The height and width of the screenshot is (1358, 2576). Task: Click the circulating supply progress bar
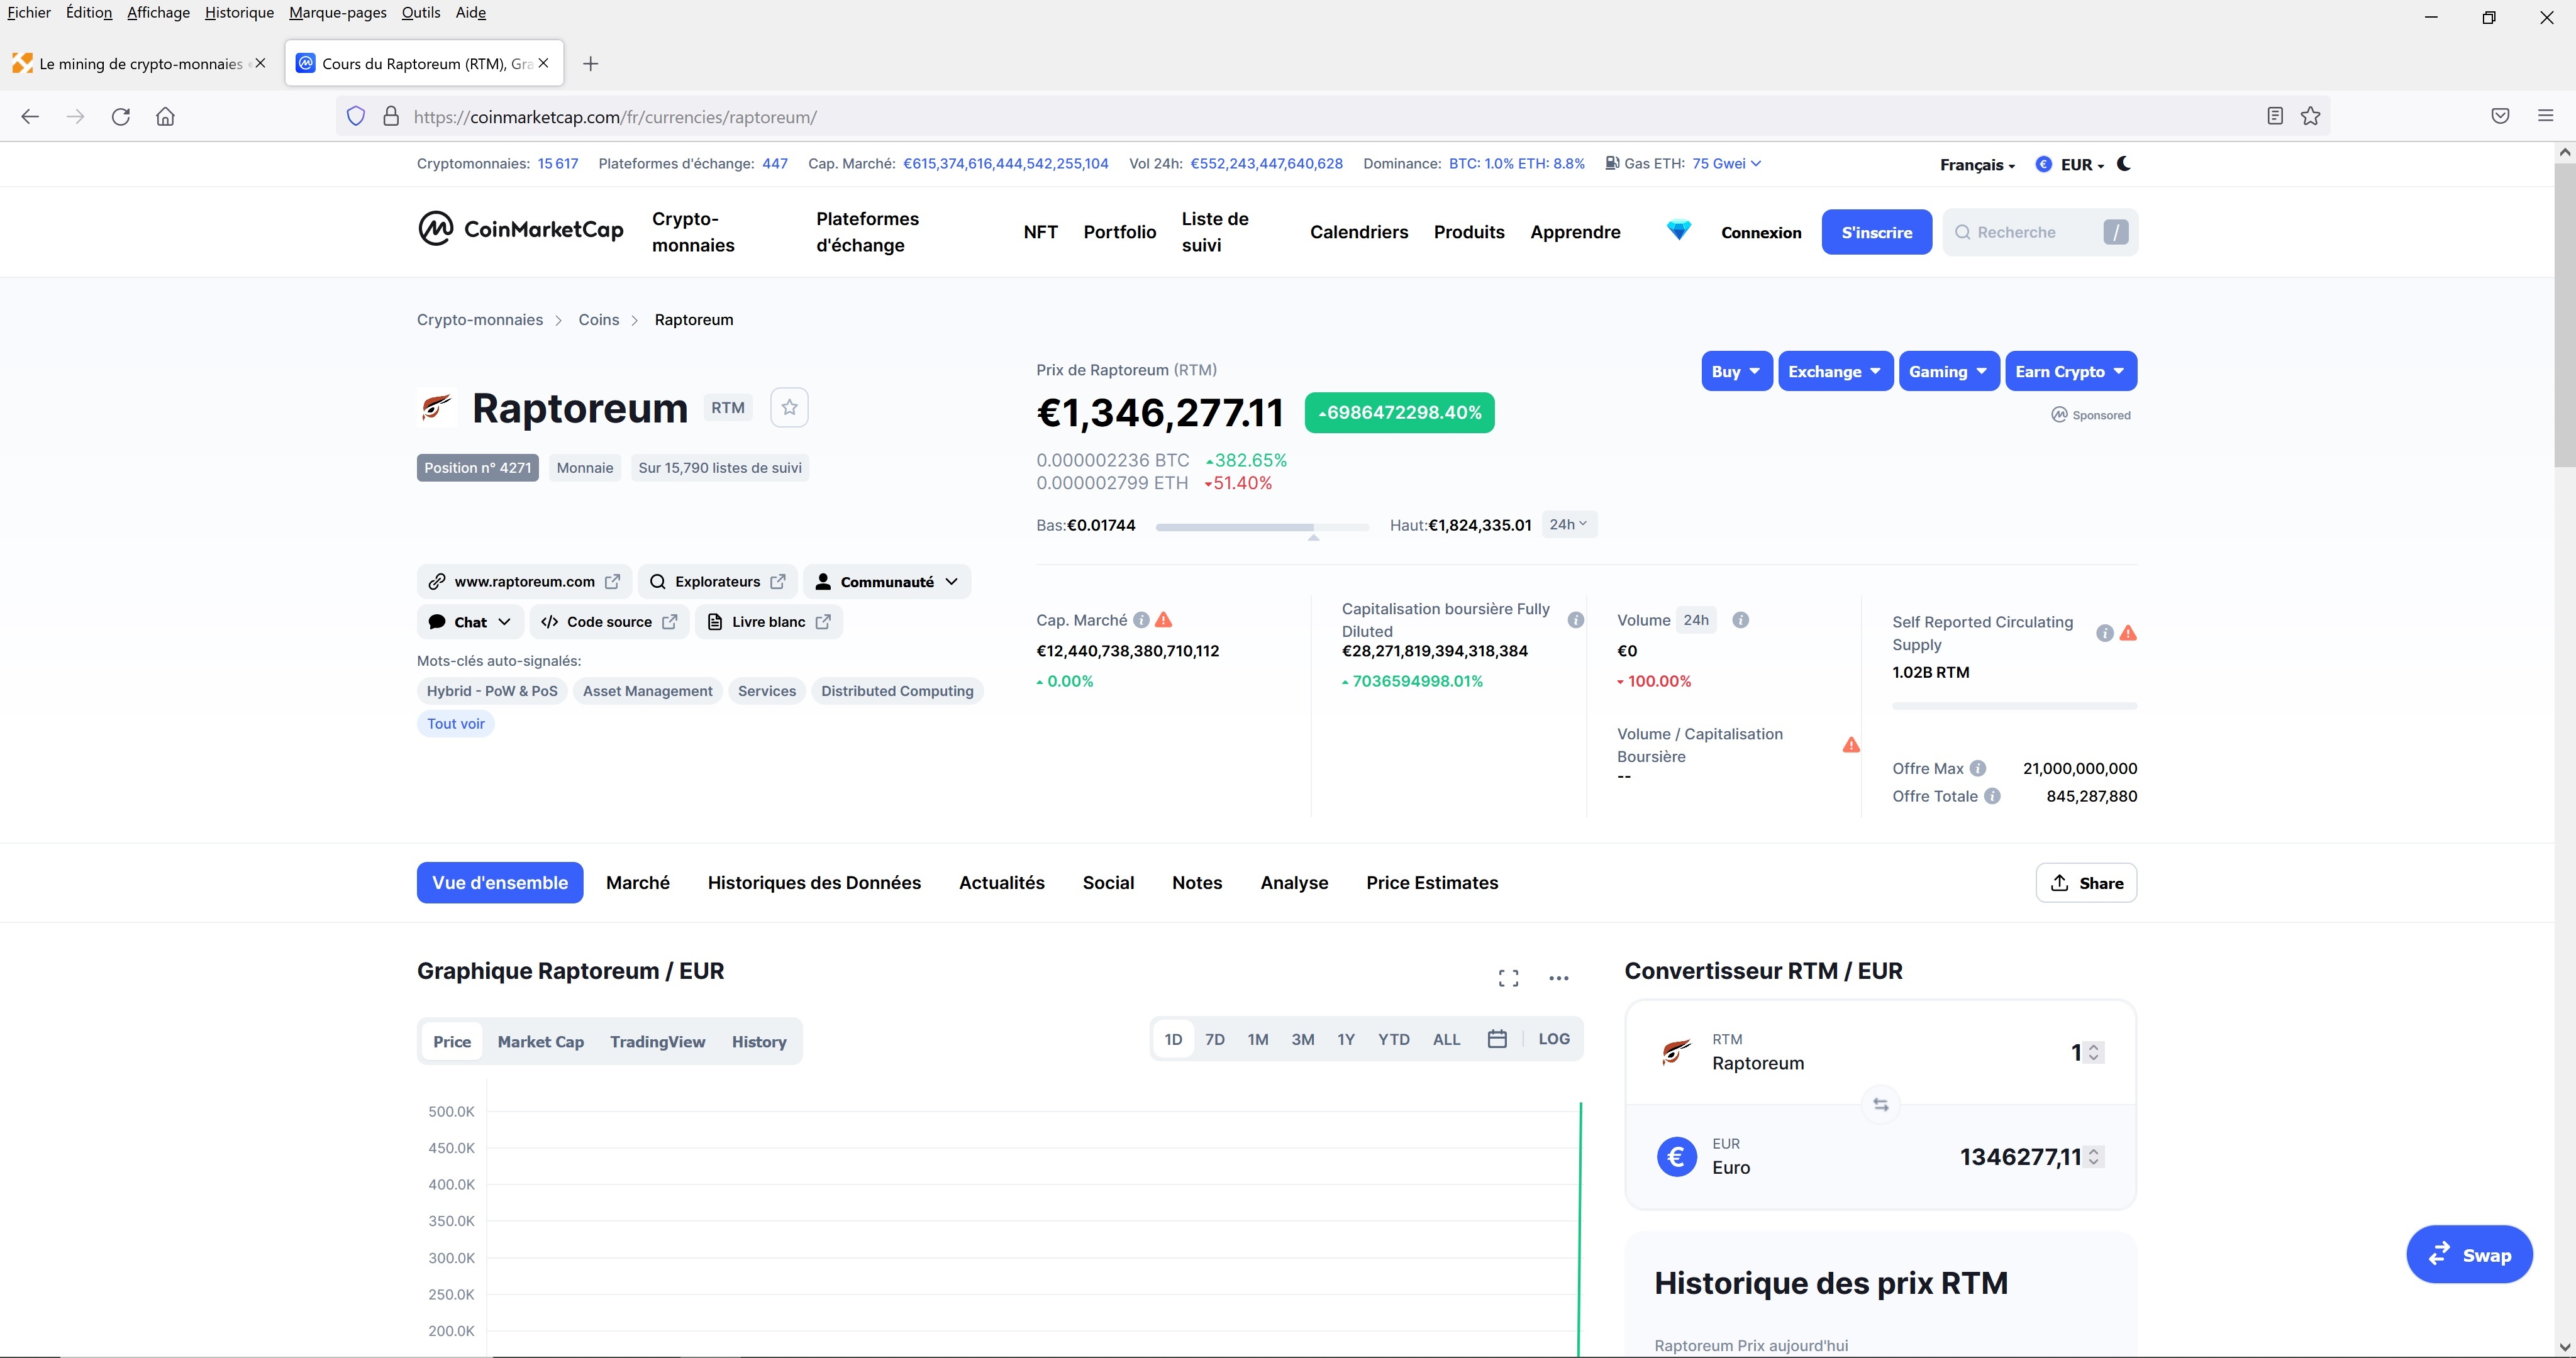(2014, 706)
